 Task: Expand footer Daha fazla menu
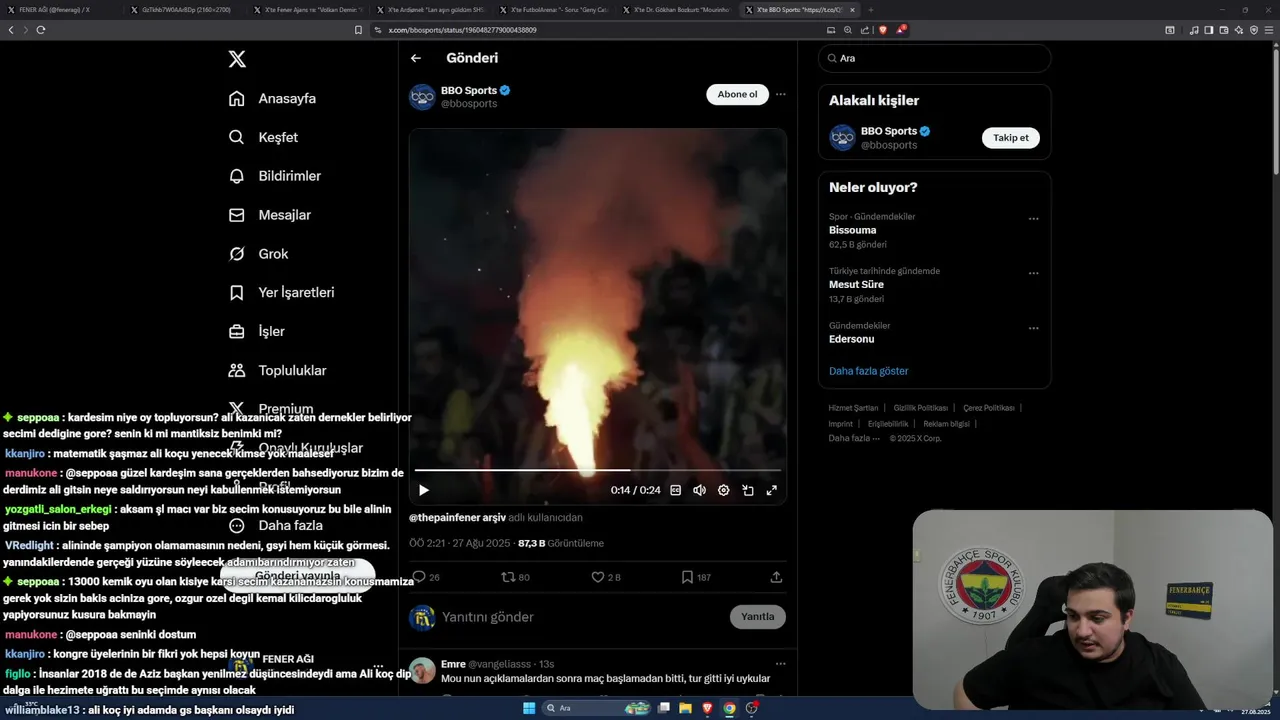tap(854, 438)
